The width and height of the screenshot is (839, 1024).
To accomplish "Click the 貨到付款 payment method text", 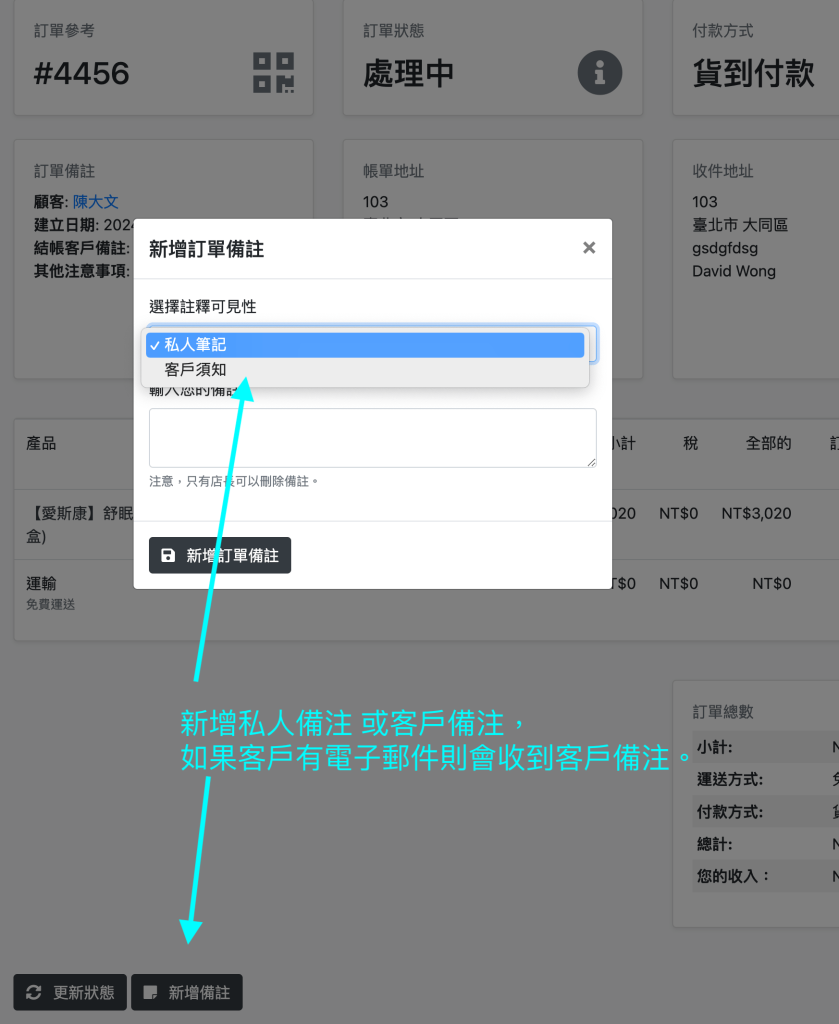I will point(753,74).
